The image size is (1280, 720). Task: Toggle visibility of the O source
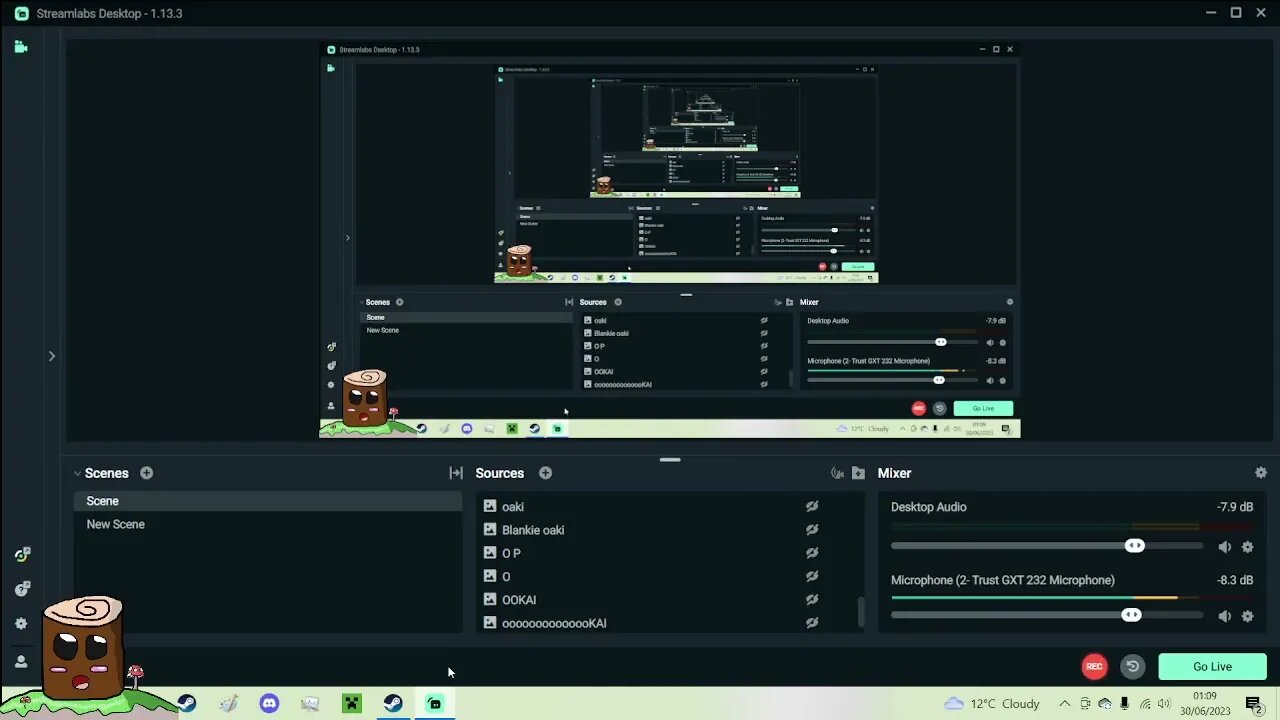click(812, 576)
